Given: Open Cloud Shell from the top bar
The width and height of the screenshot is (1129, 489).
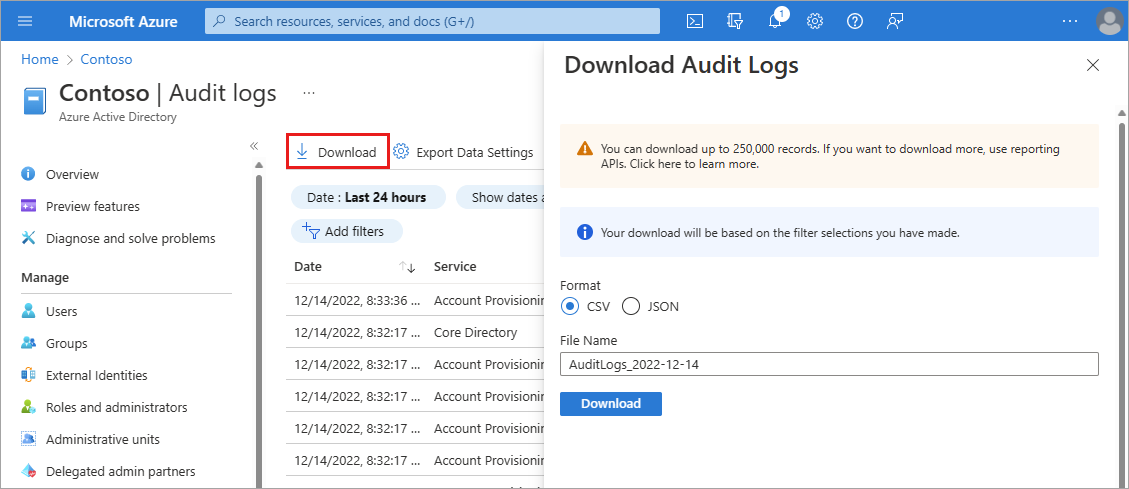Looking at the screenshot, I should tap(693, 21).
